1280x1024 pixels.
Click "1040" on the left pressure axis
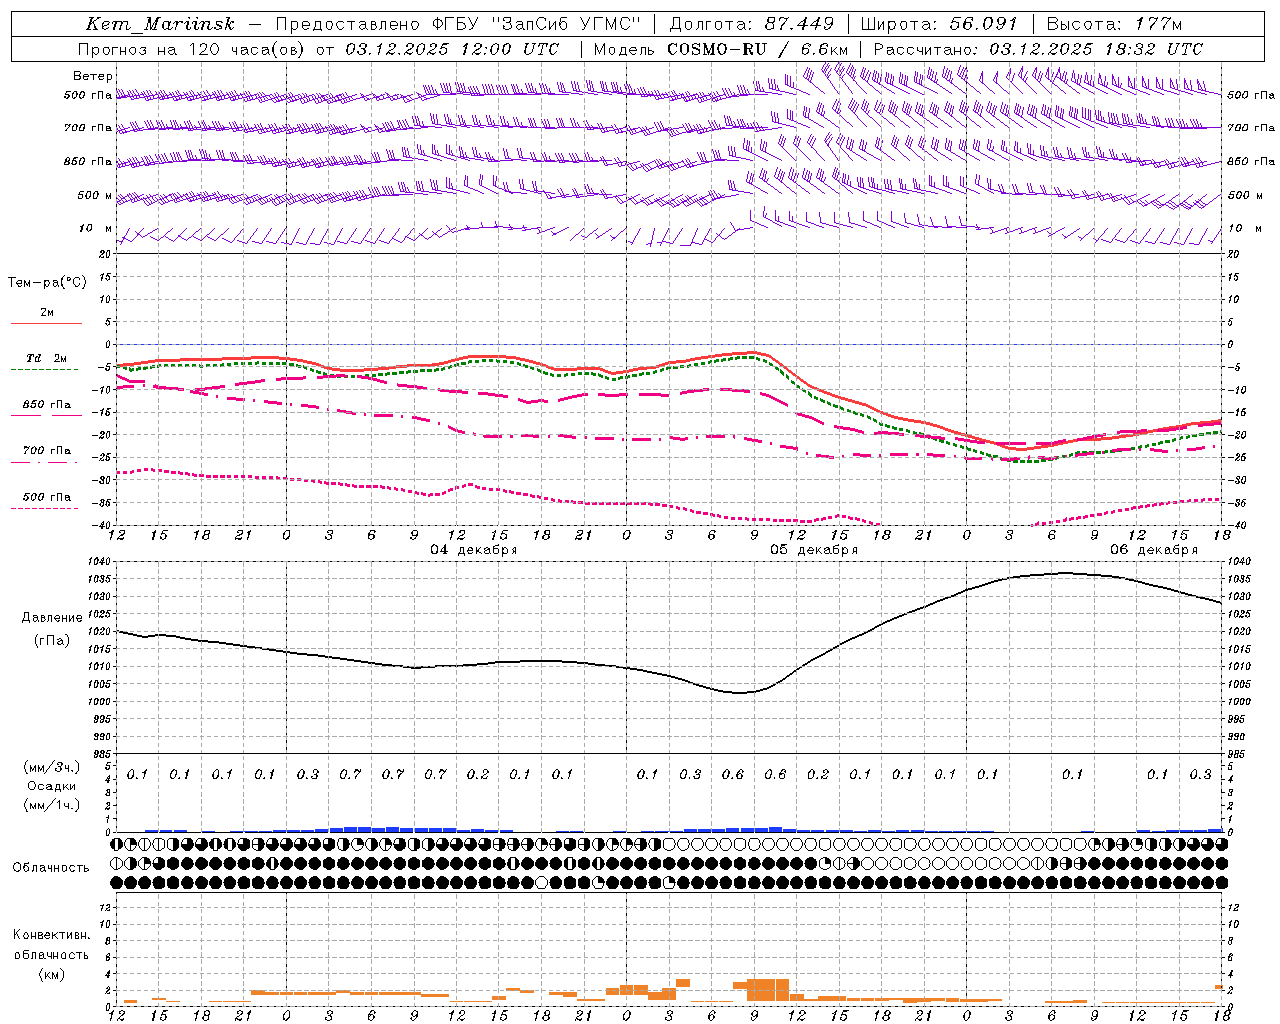(x=101, y=562)
